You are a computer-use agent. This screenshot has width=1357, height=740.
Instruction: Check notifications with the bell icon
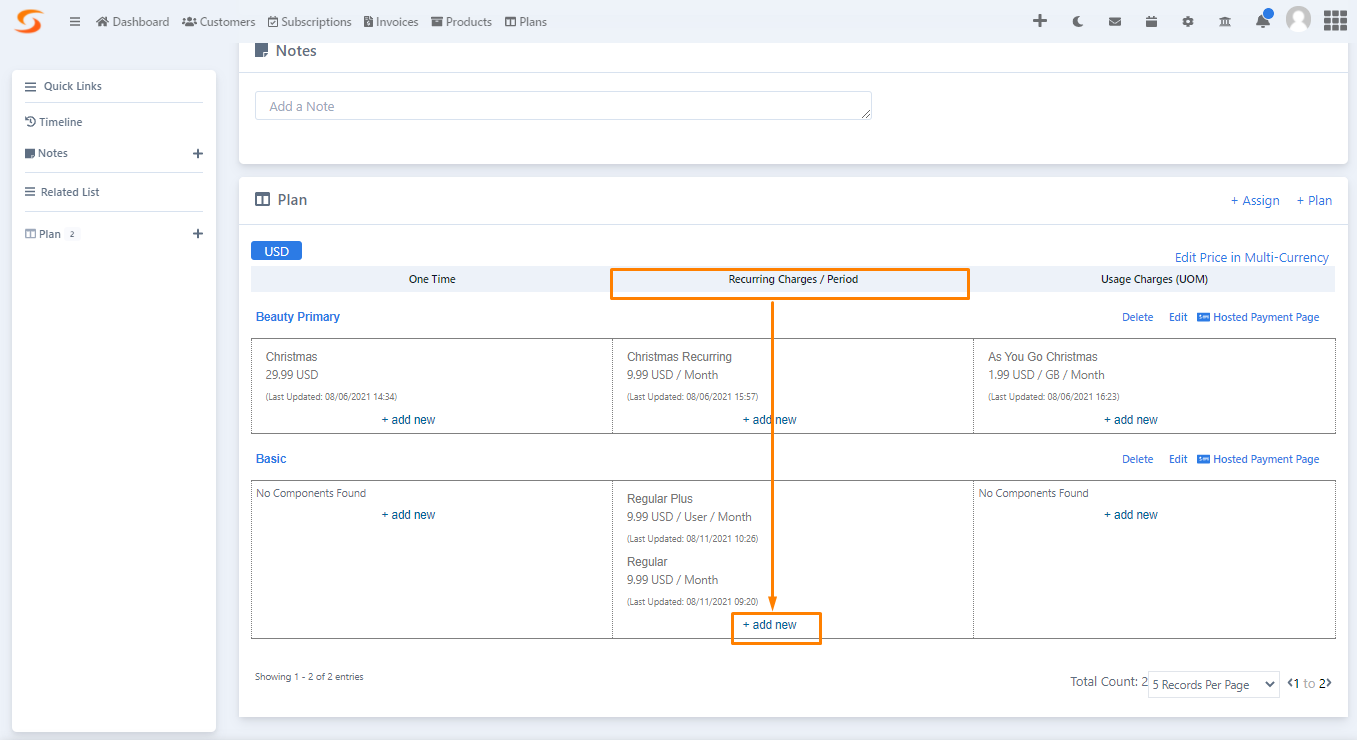pos(1262,20)
